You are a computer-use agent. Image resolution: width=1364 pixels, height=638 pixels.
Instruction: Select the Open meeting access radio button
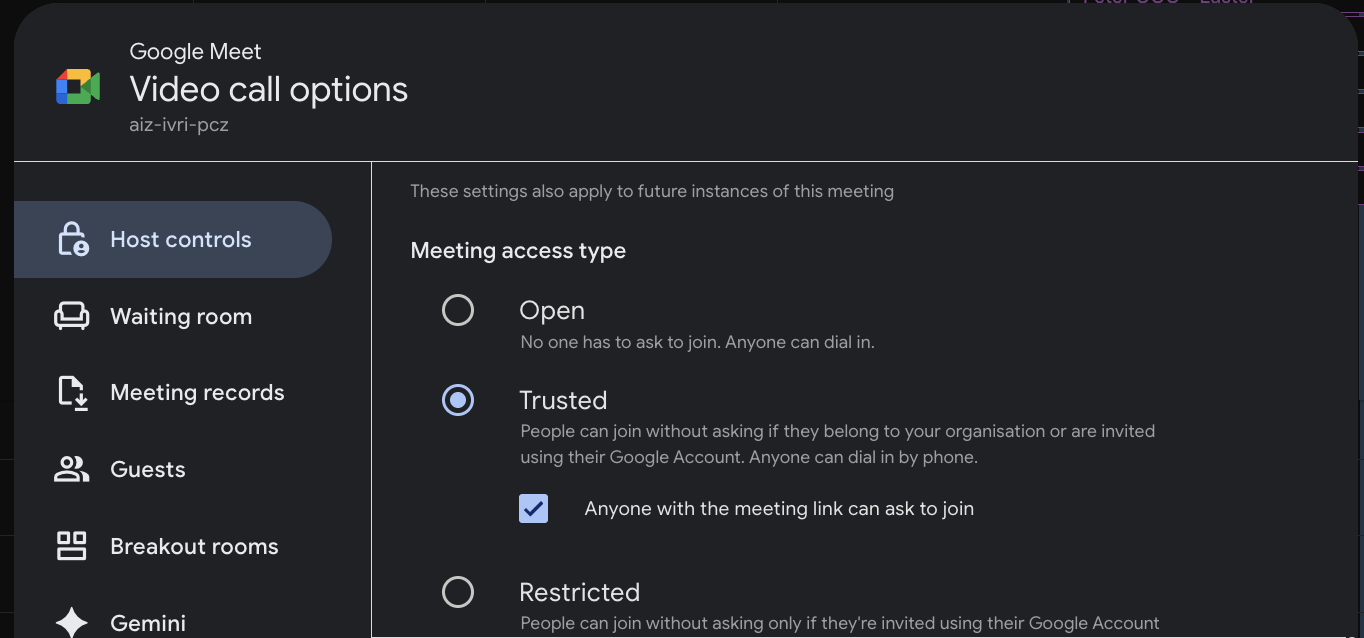457,310
